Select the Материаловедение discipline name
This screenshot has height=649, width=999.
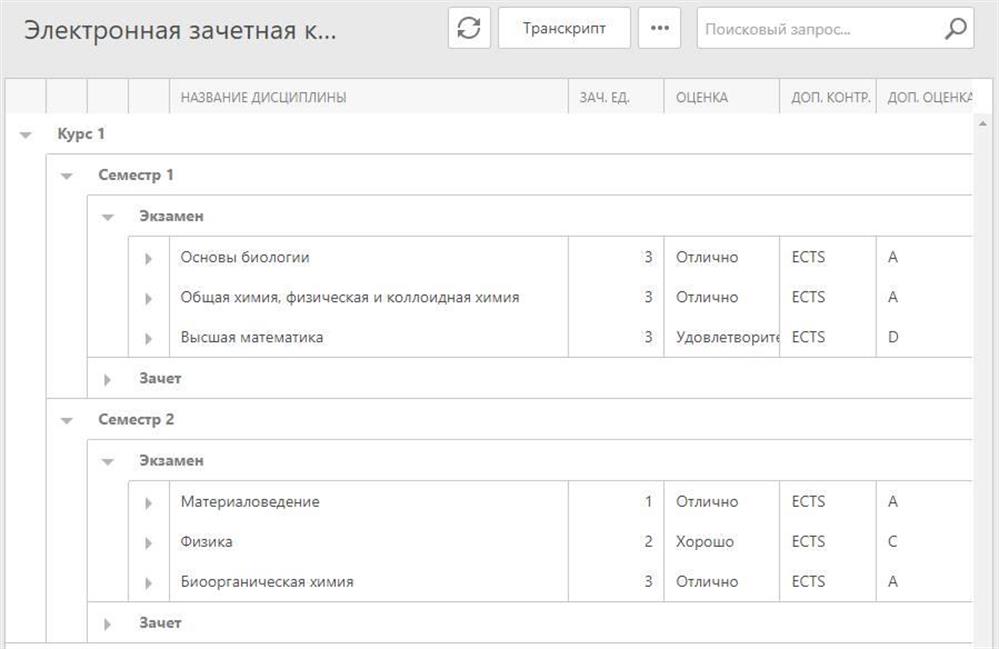pyautogui.click(x=250, y=502)
